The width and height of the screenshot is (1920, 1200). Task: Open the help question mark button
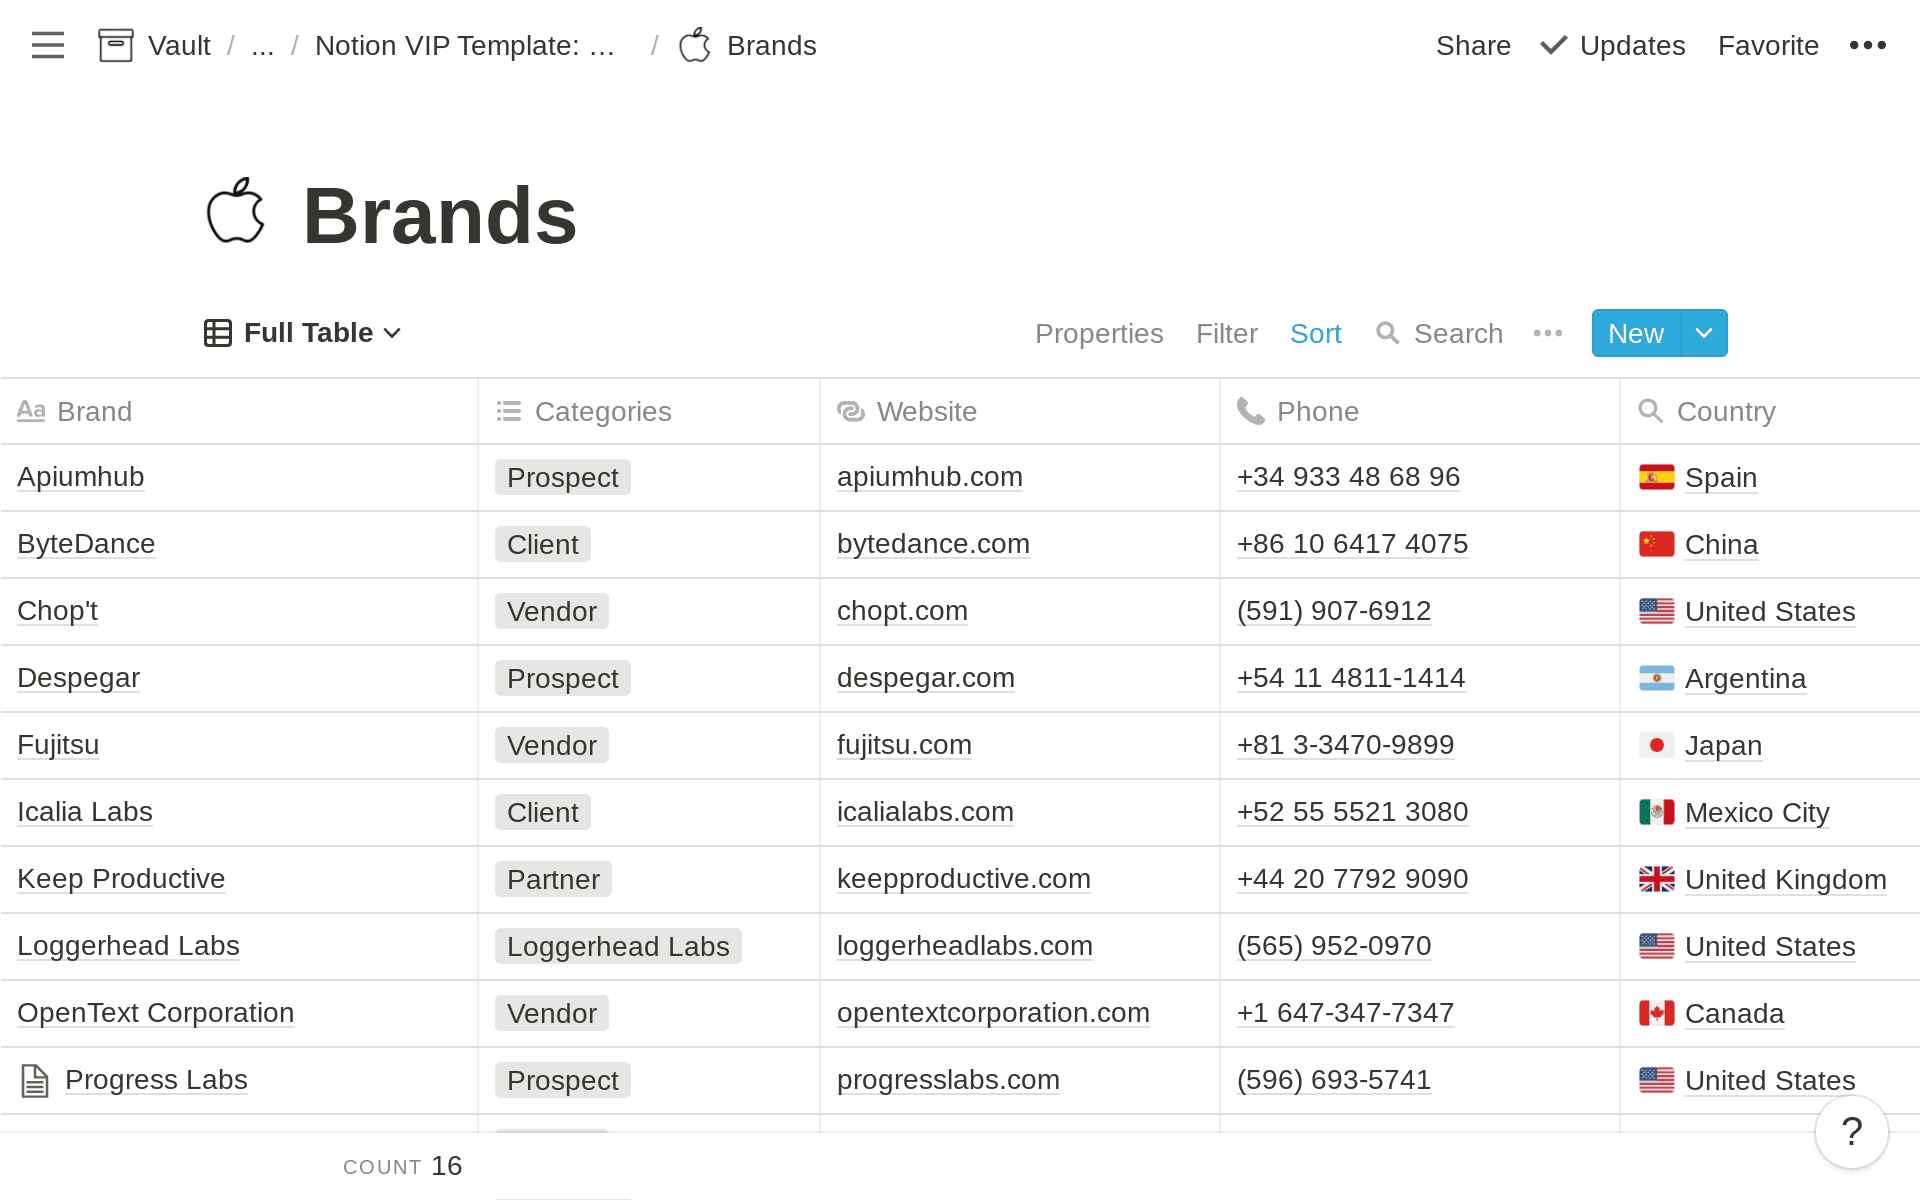(x=1851, y=1132)
